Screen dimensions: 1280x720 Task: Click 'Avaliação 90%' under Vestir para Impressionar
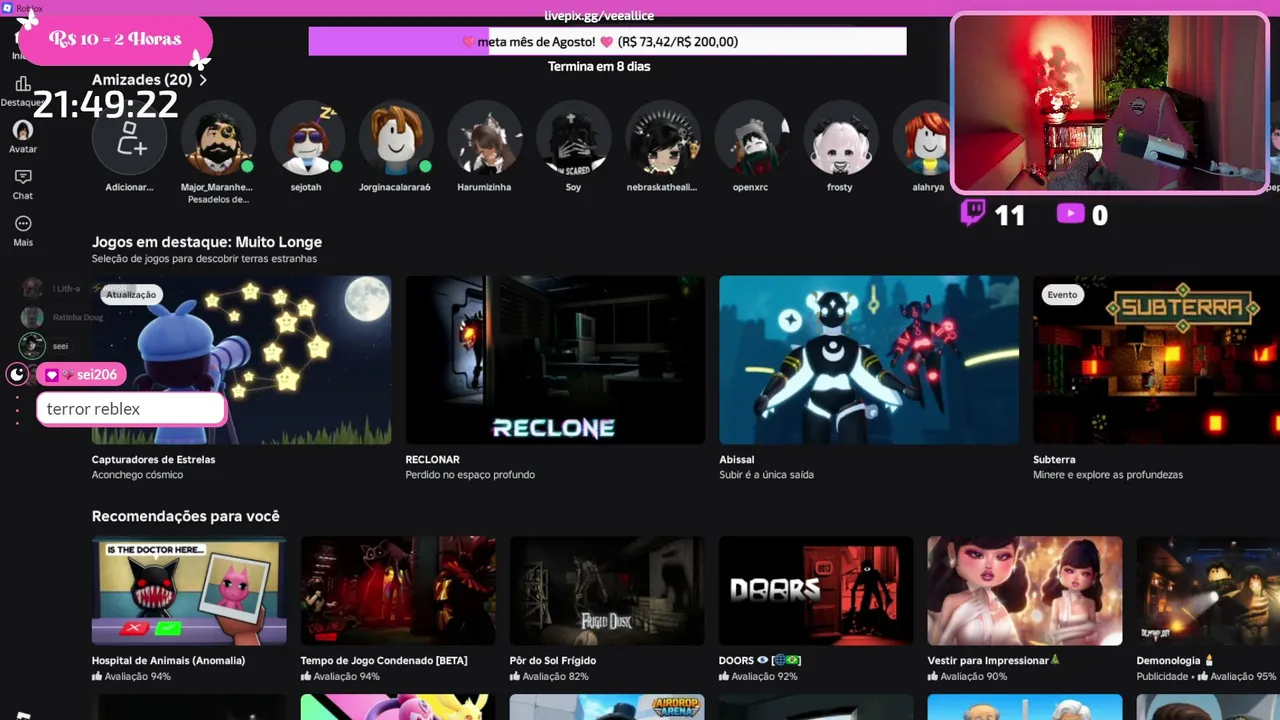[x=967, y=677]
